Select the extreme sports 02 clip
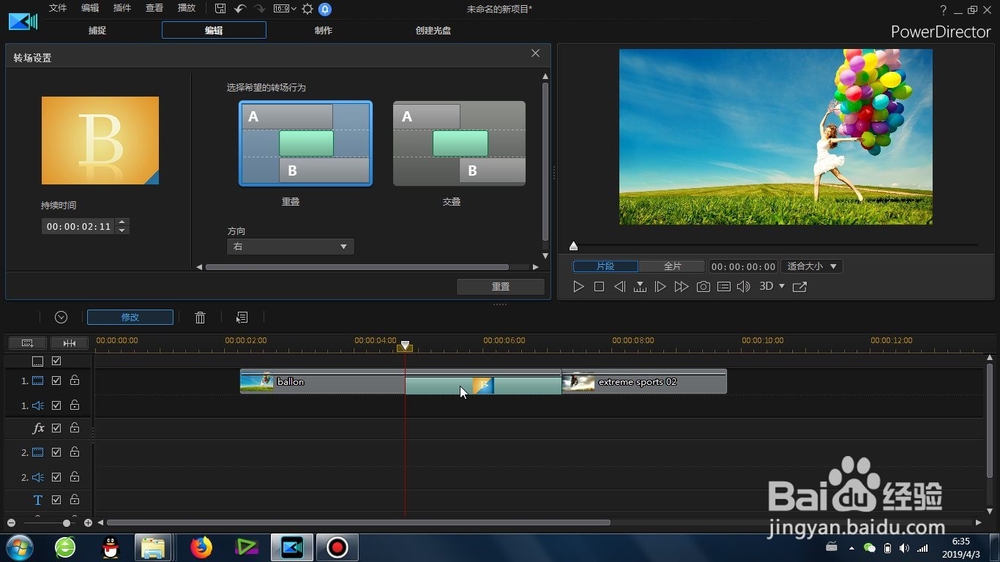 click(x=644, y=381)
